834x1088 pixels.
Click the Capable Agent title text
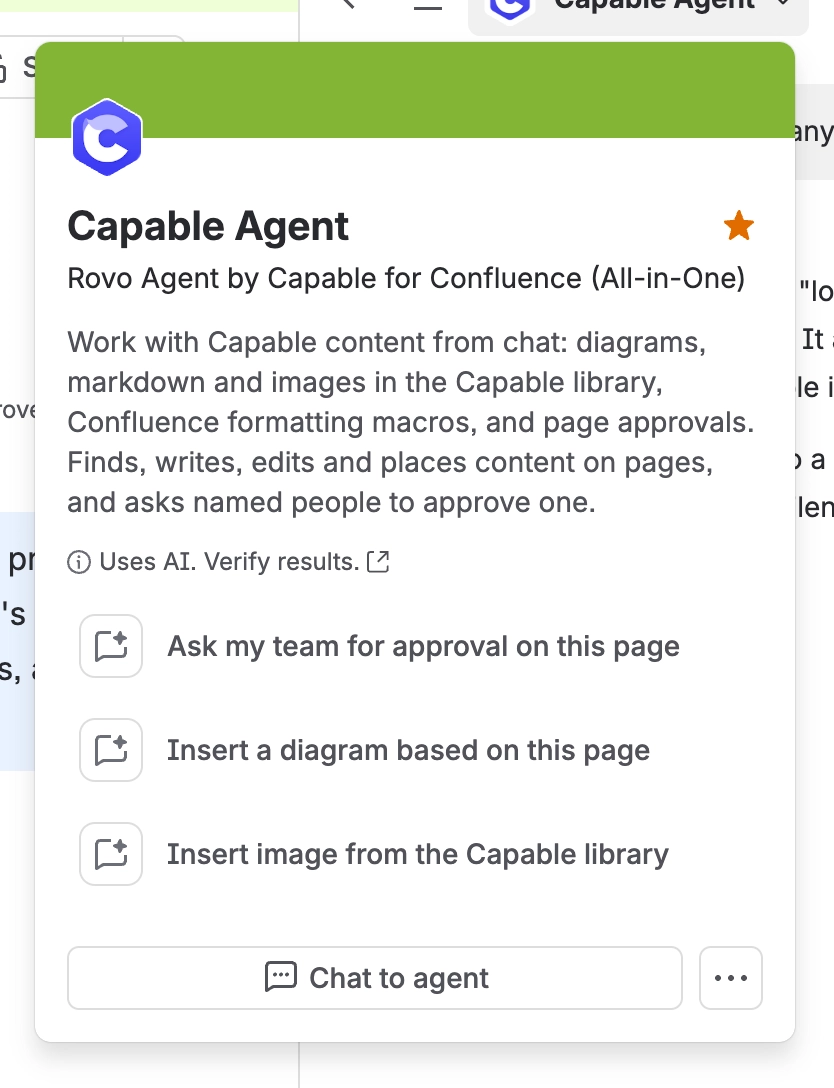(208, 227)
